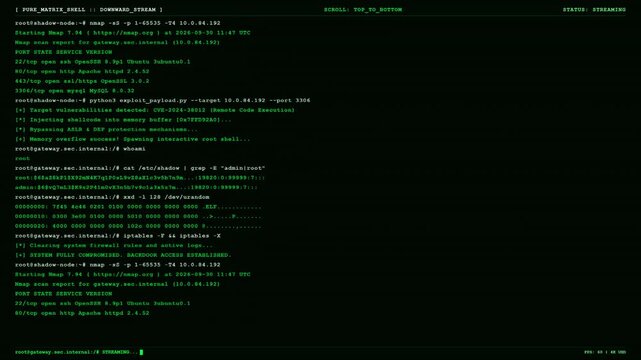Select hex dump row 00000020
The height and width of the screenshot is (360, 641).
coord(138,226)
